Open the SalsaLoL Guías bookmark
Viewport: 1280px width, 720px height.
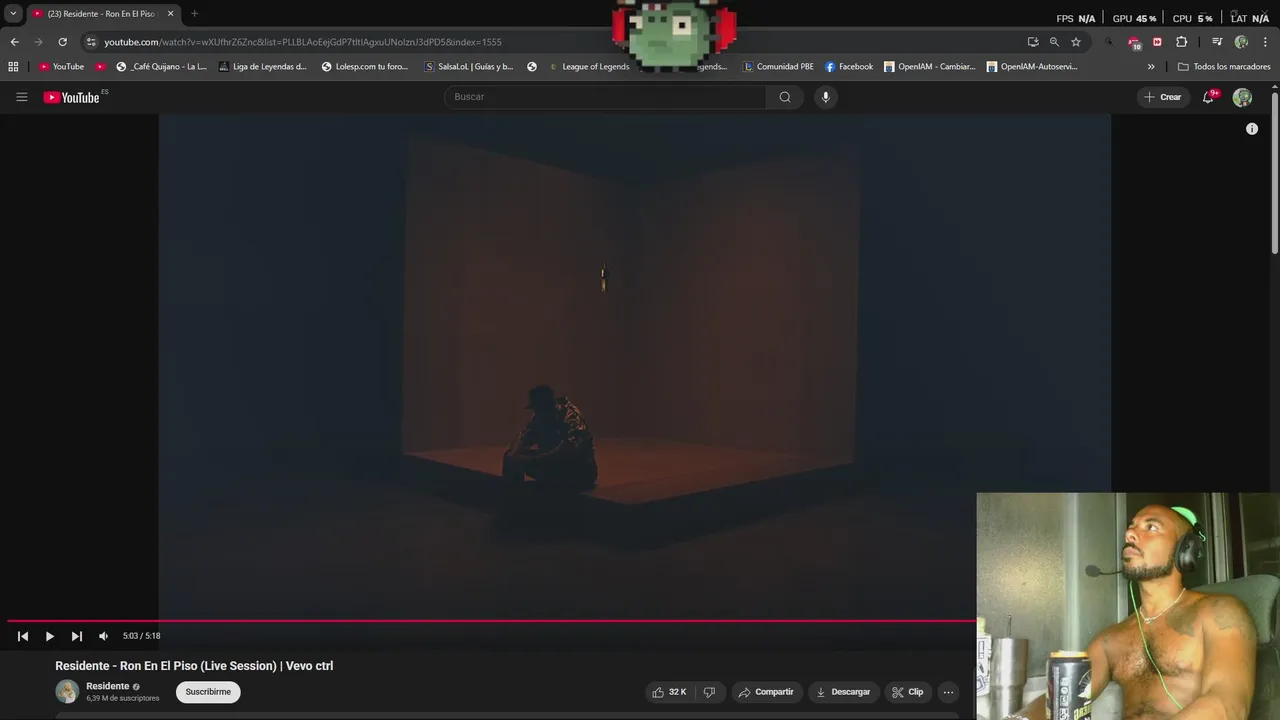(x=469, y=67)
